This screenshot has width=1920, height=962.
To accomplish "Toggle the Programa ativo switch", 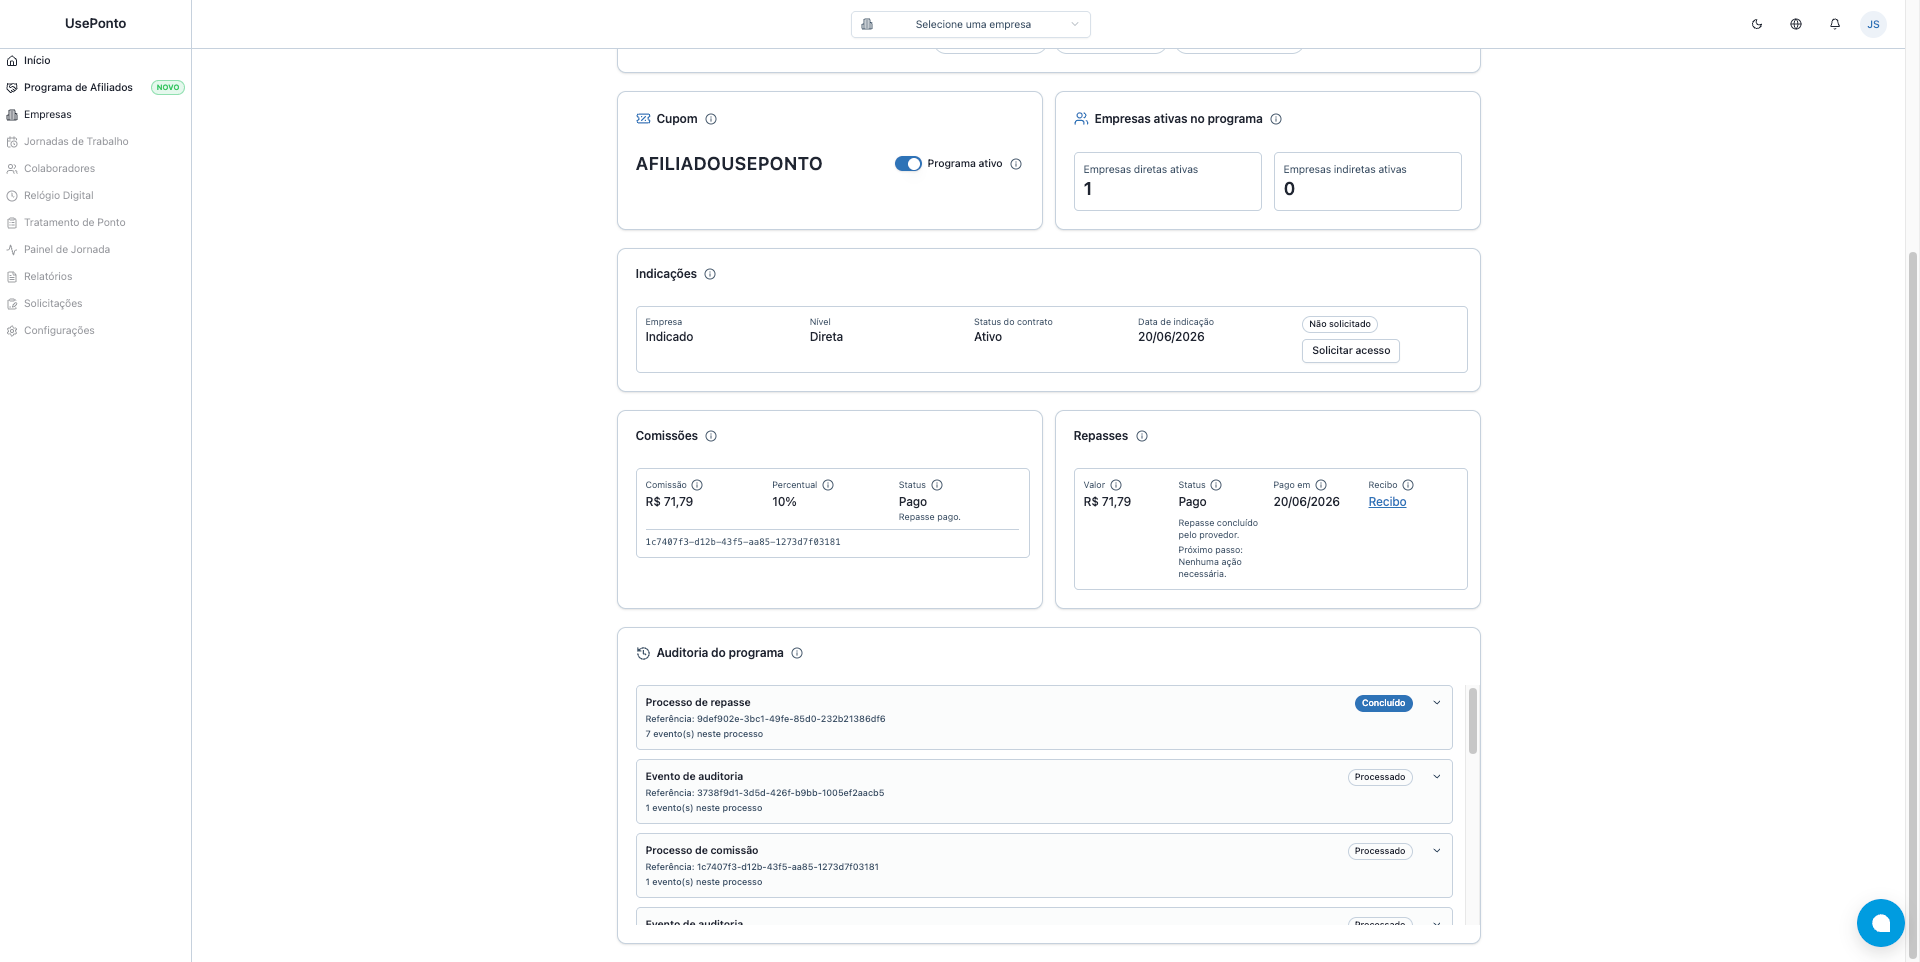I will (x=908, y=164).
